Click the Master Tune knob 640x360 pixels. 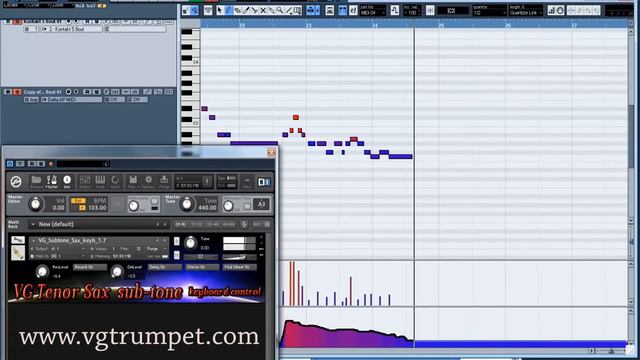[187, 204]
